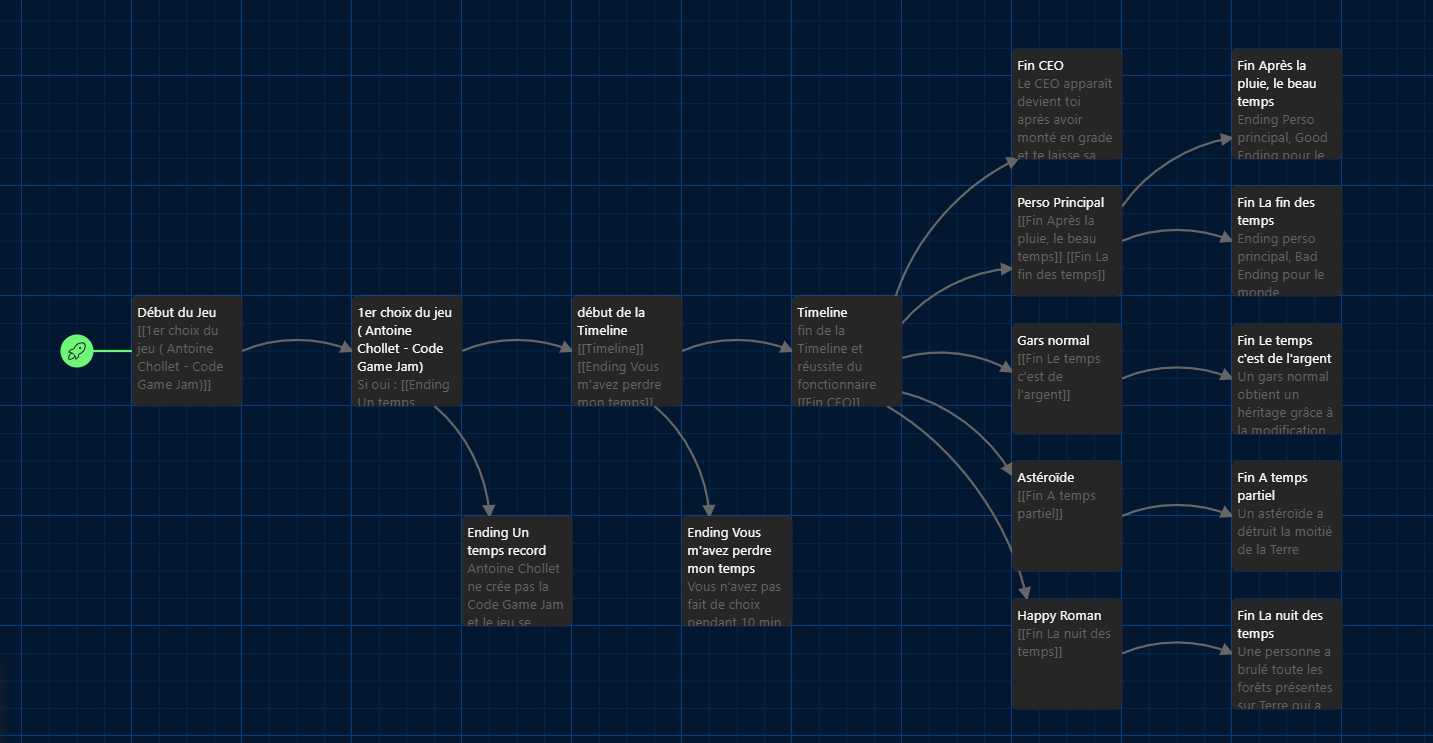Select the Happy Roman passage

point(1066,653)
